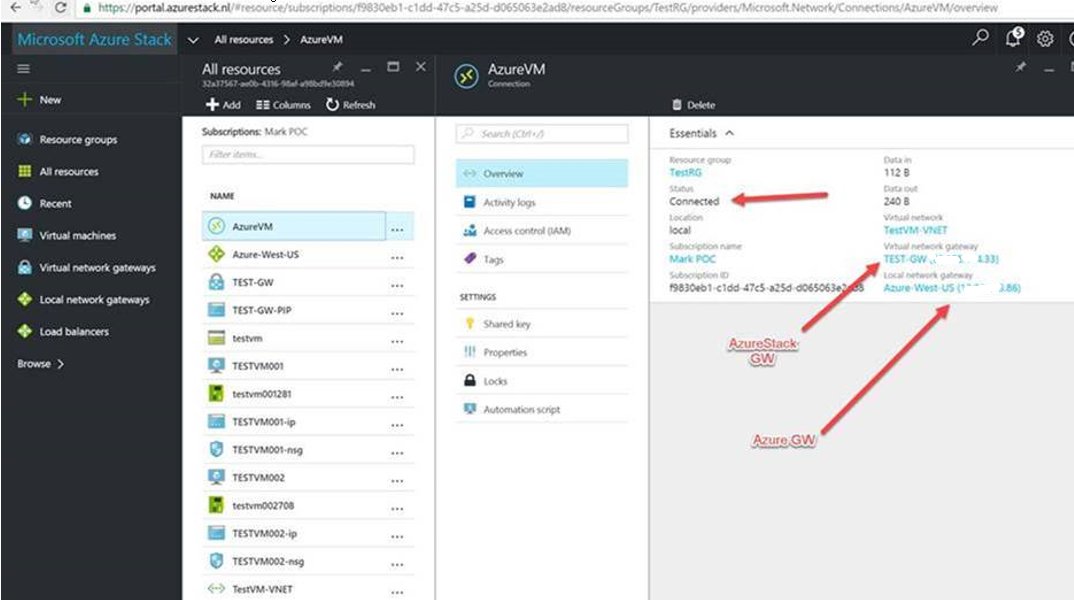Image resolution: width=1074 pixels, height=600 pixels.
Task: Open the TESTVM002-nsg resource
Action: (x=268, y=562)
